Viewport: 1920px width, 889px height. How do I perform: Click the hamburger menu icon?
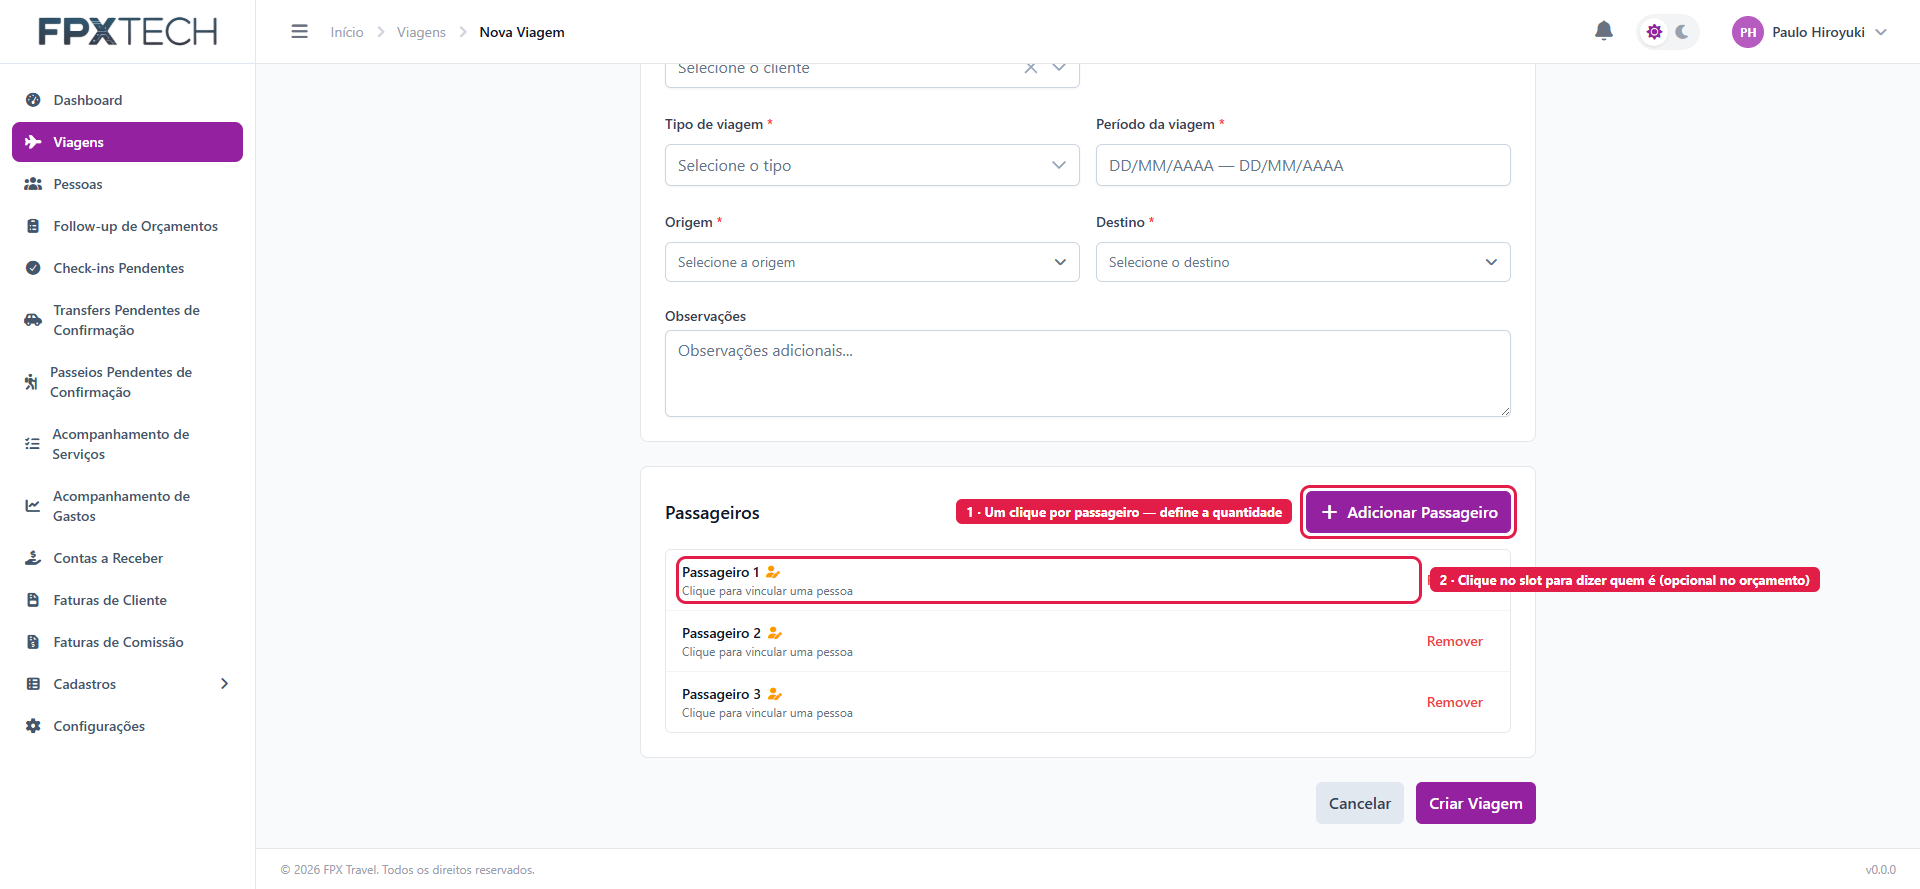[299, 32]
